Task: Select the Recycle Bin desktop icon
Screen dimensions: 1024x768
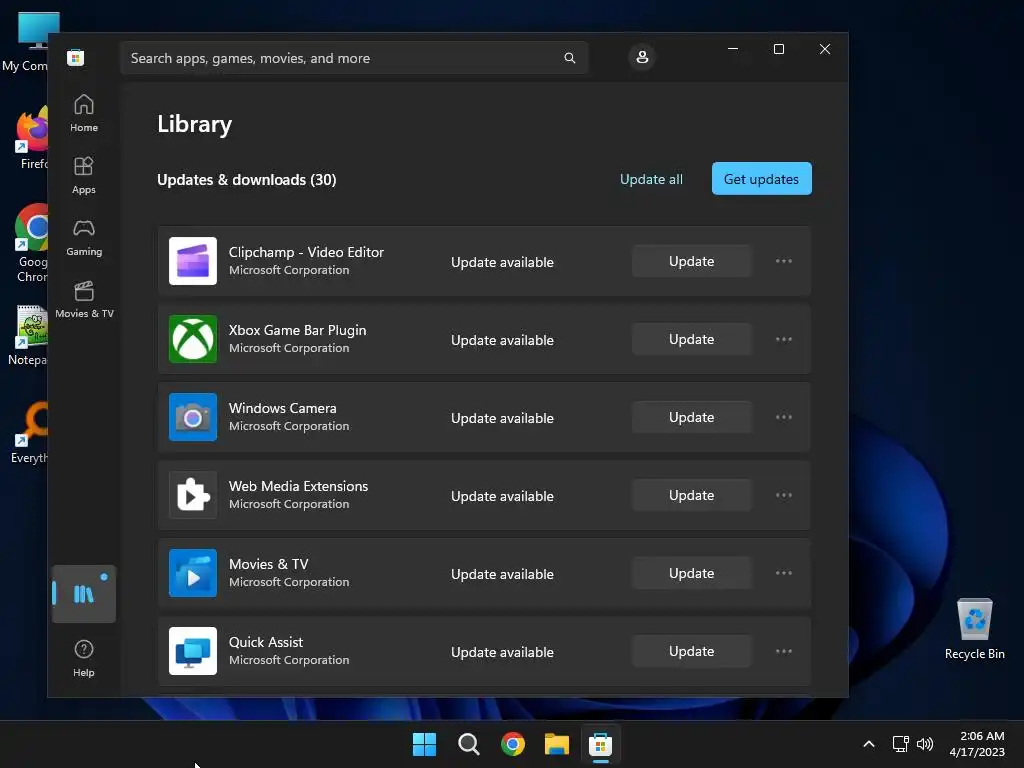Action: (x=974, y=629)
